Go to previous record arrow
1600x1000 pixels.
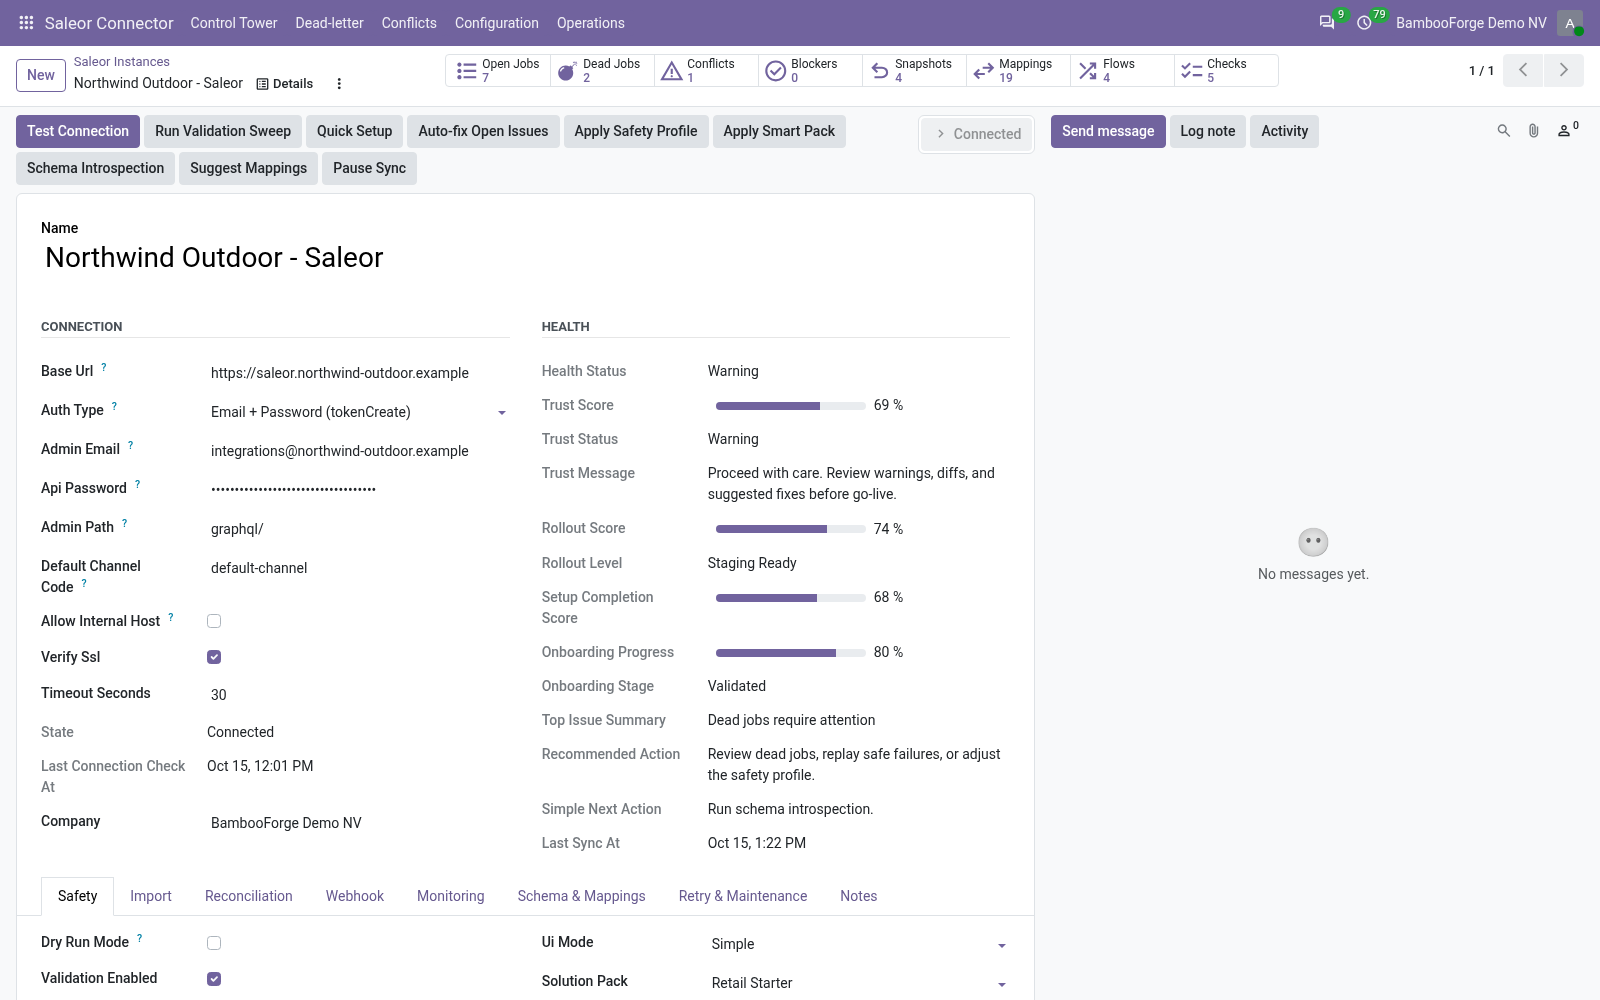[1523, 70]
